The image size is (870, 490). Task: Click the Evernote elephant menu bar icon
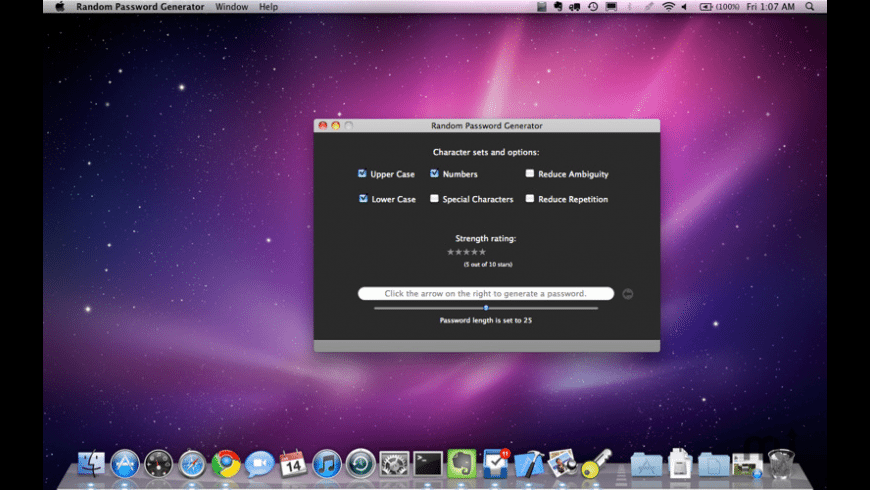(558, 7)
